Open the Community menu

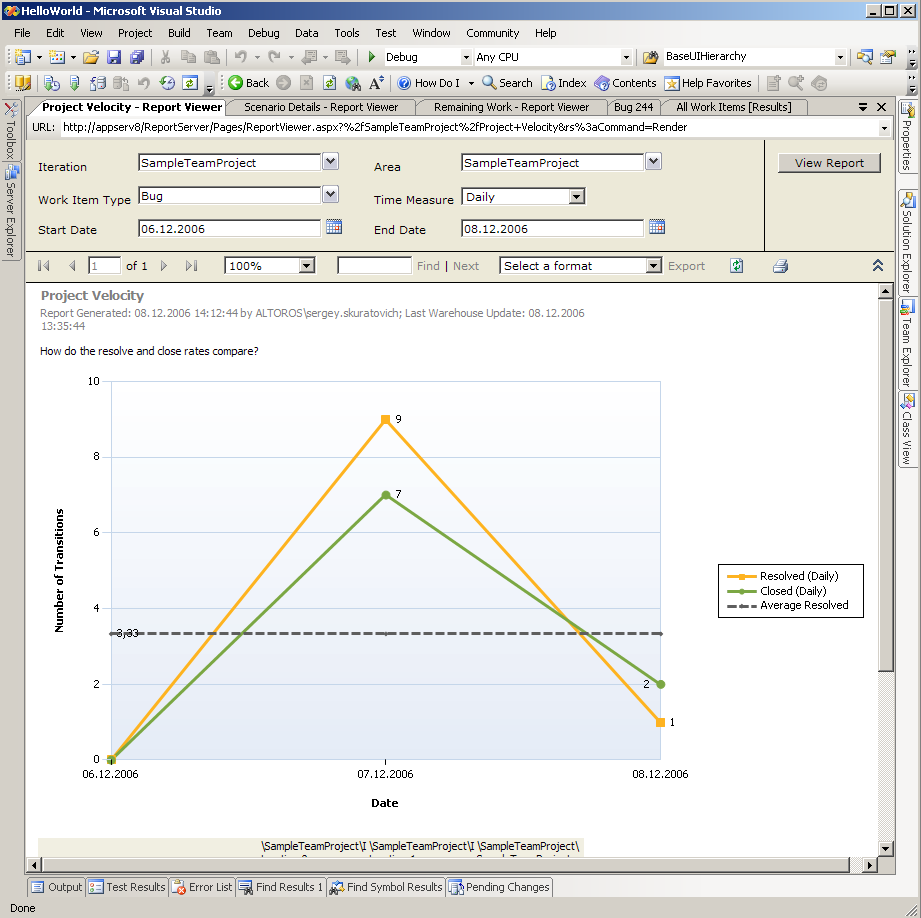point(492,33)
